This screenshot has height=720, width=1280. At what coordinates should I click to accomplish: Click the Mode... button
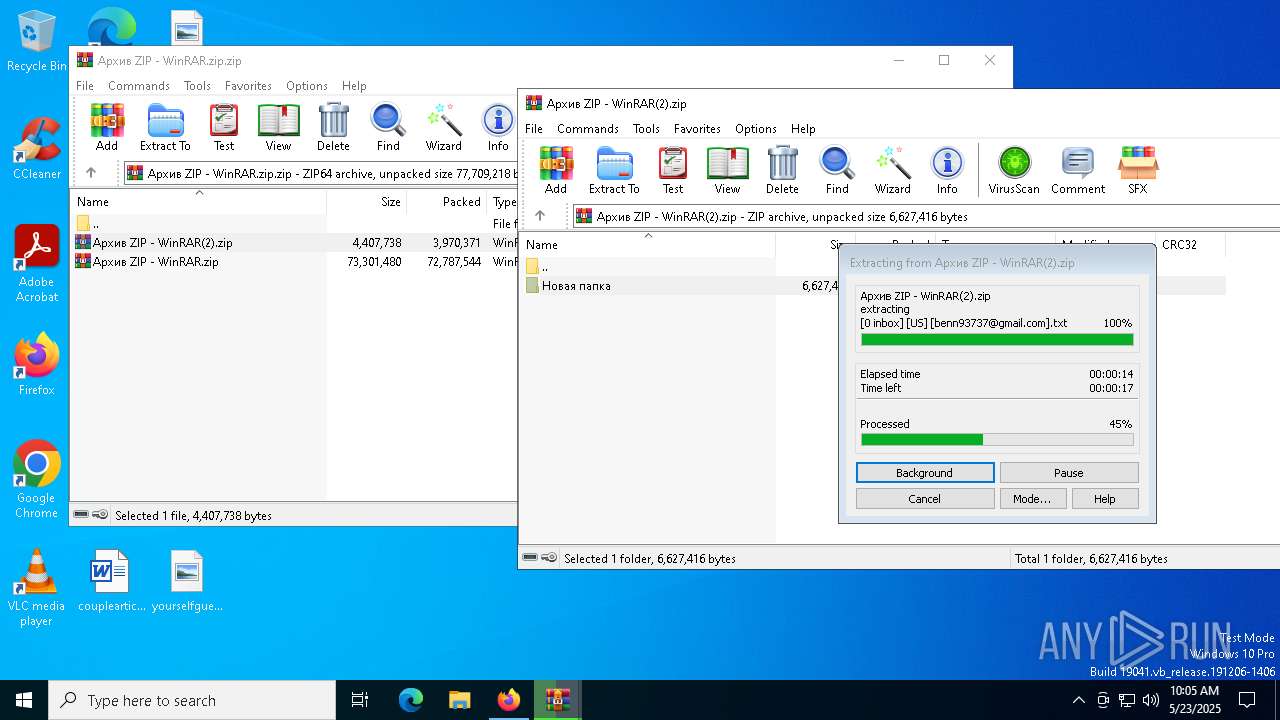(1032, 499)
